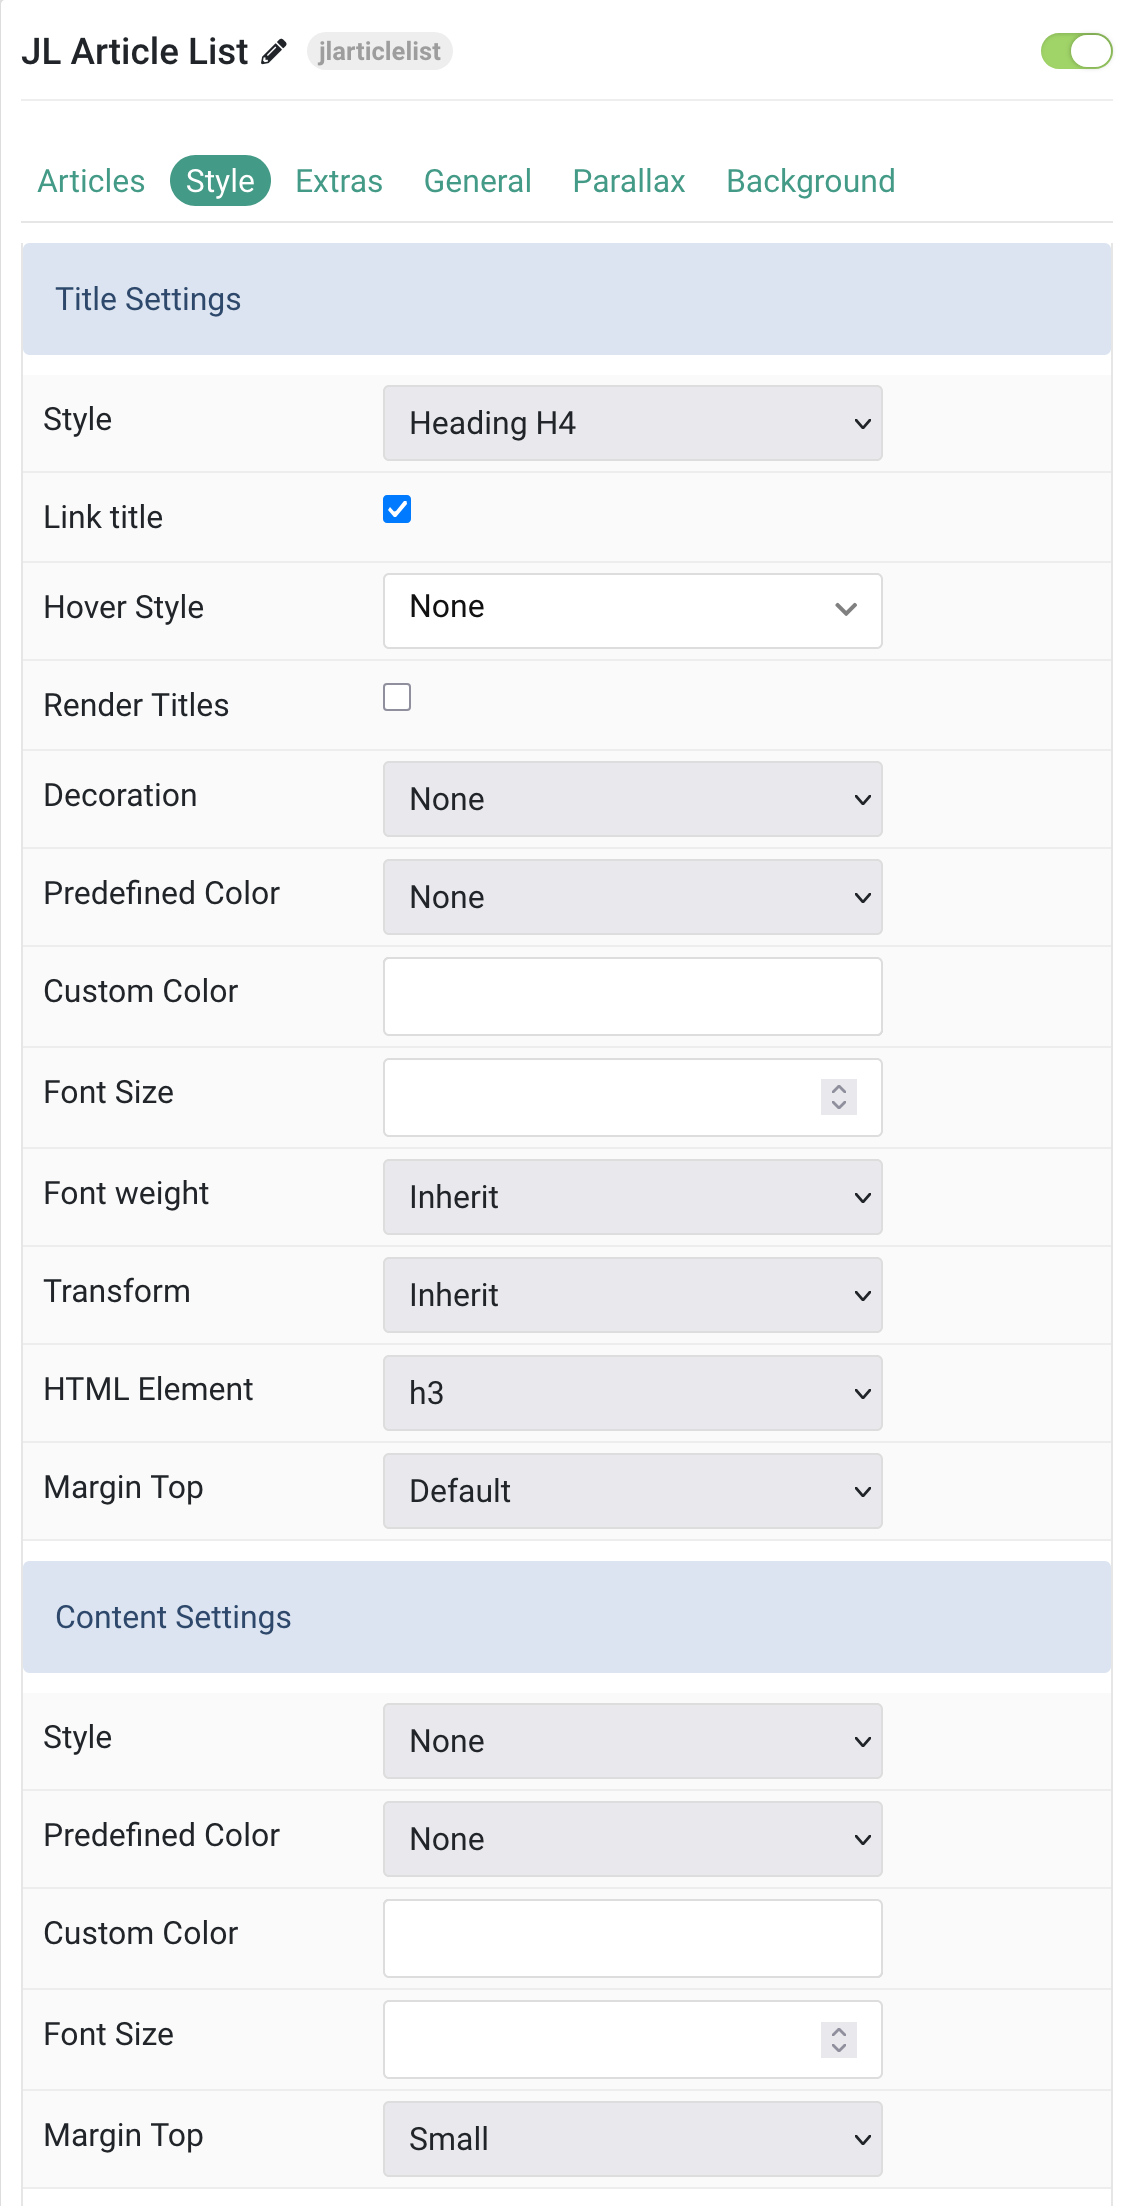Screen dimensions: 1130x2206
Task: Click the Title Font Size stepper arrows
Action: [x=839, y=1097]
